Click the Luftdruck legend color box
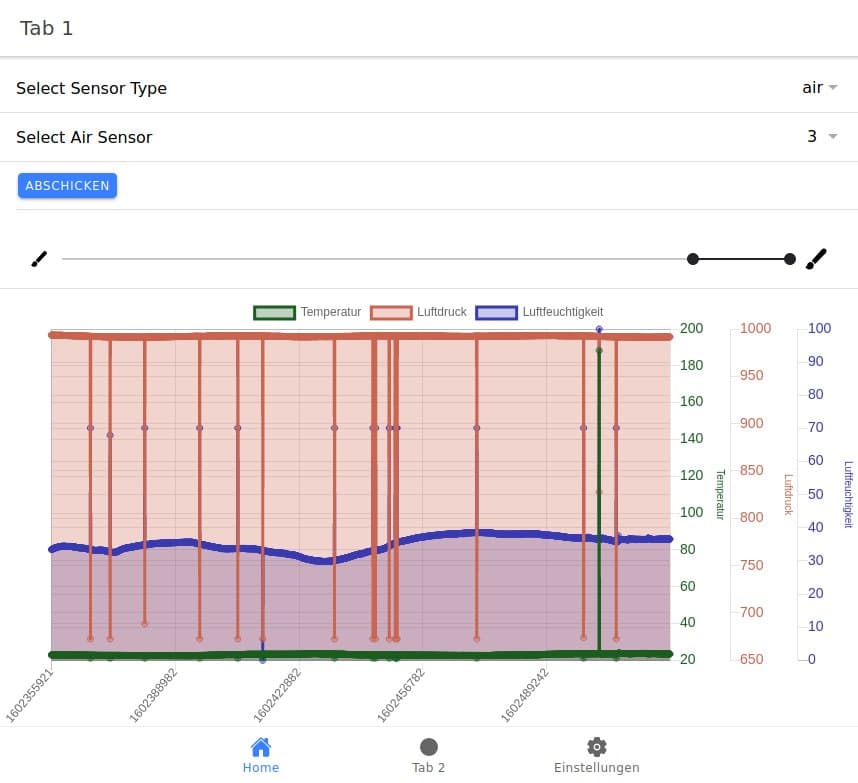The width and height of the screenshot is (858, 783). click(x=389, y=312)
